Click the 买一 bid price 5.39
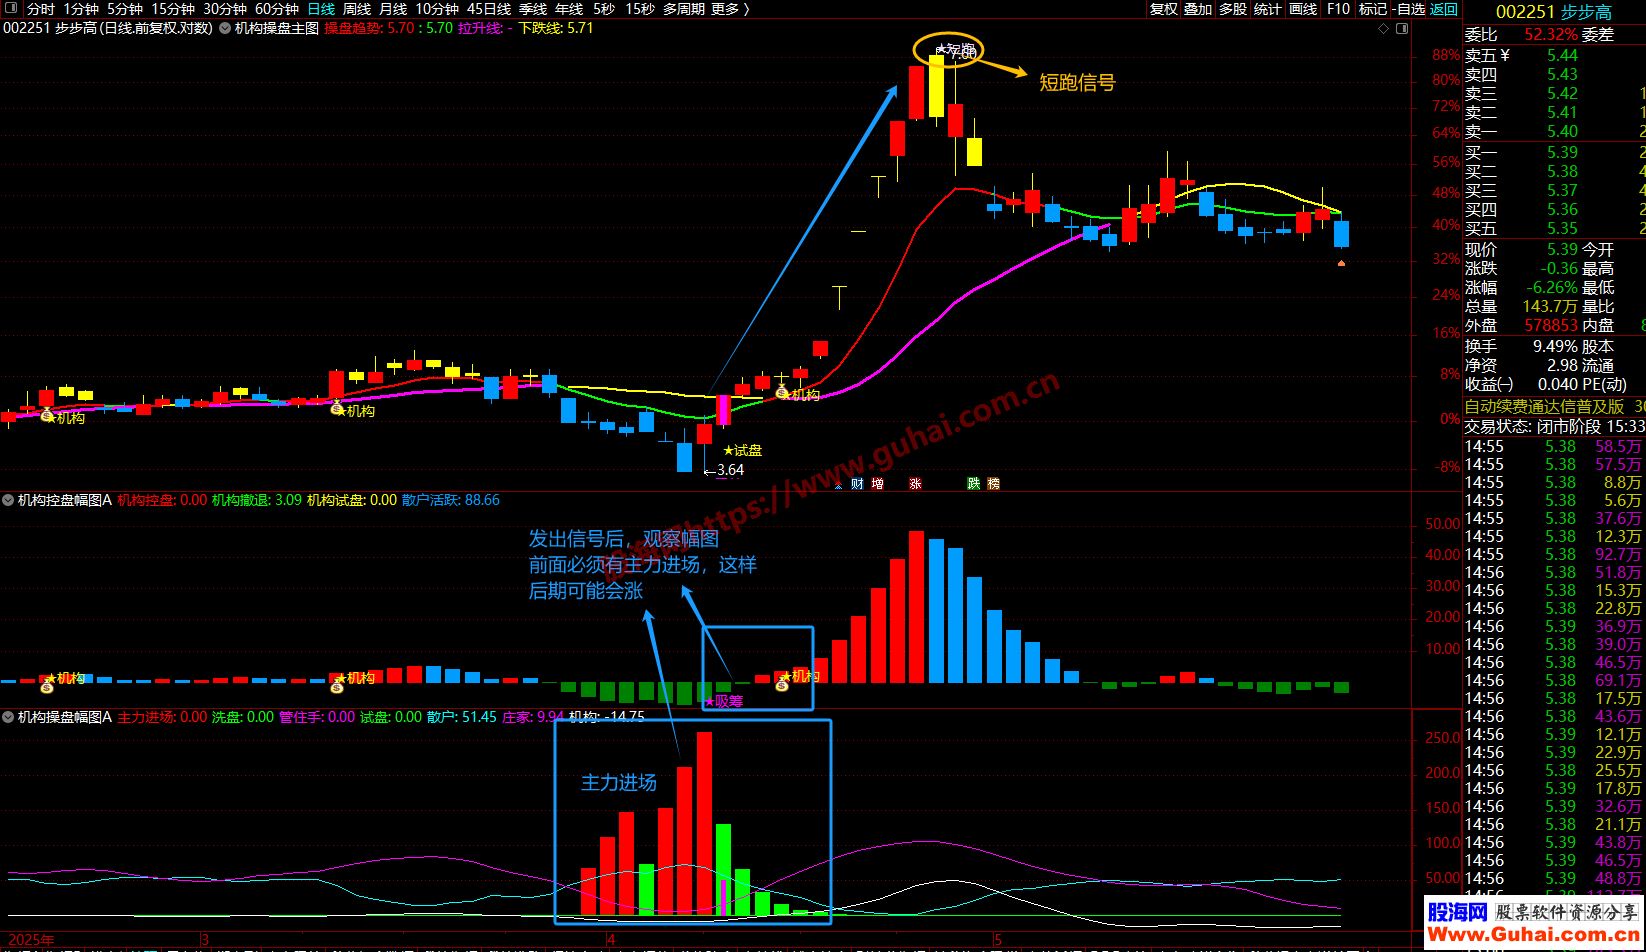The image size is (1646, 952). [1562, 152]
